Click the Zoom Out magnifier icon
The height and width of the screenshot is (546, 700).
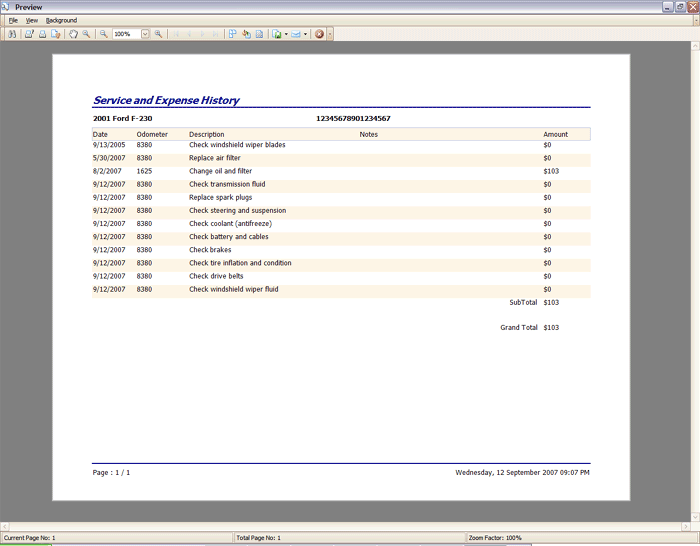point(104,34)
